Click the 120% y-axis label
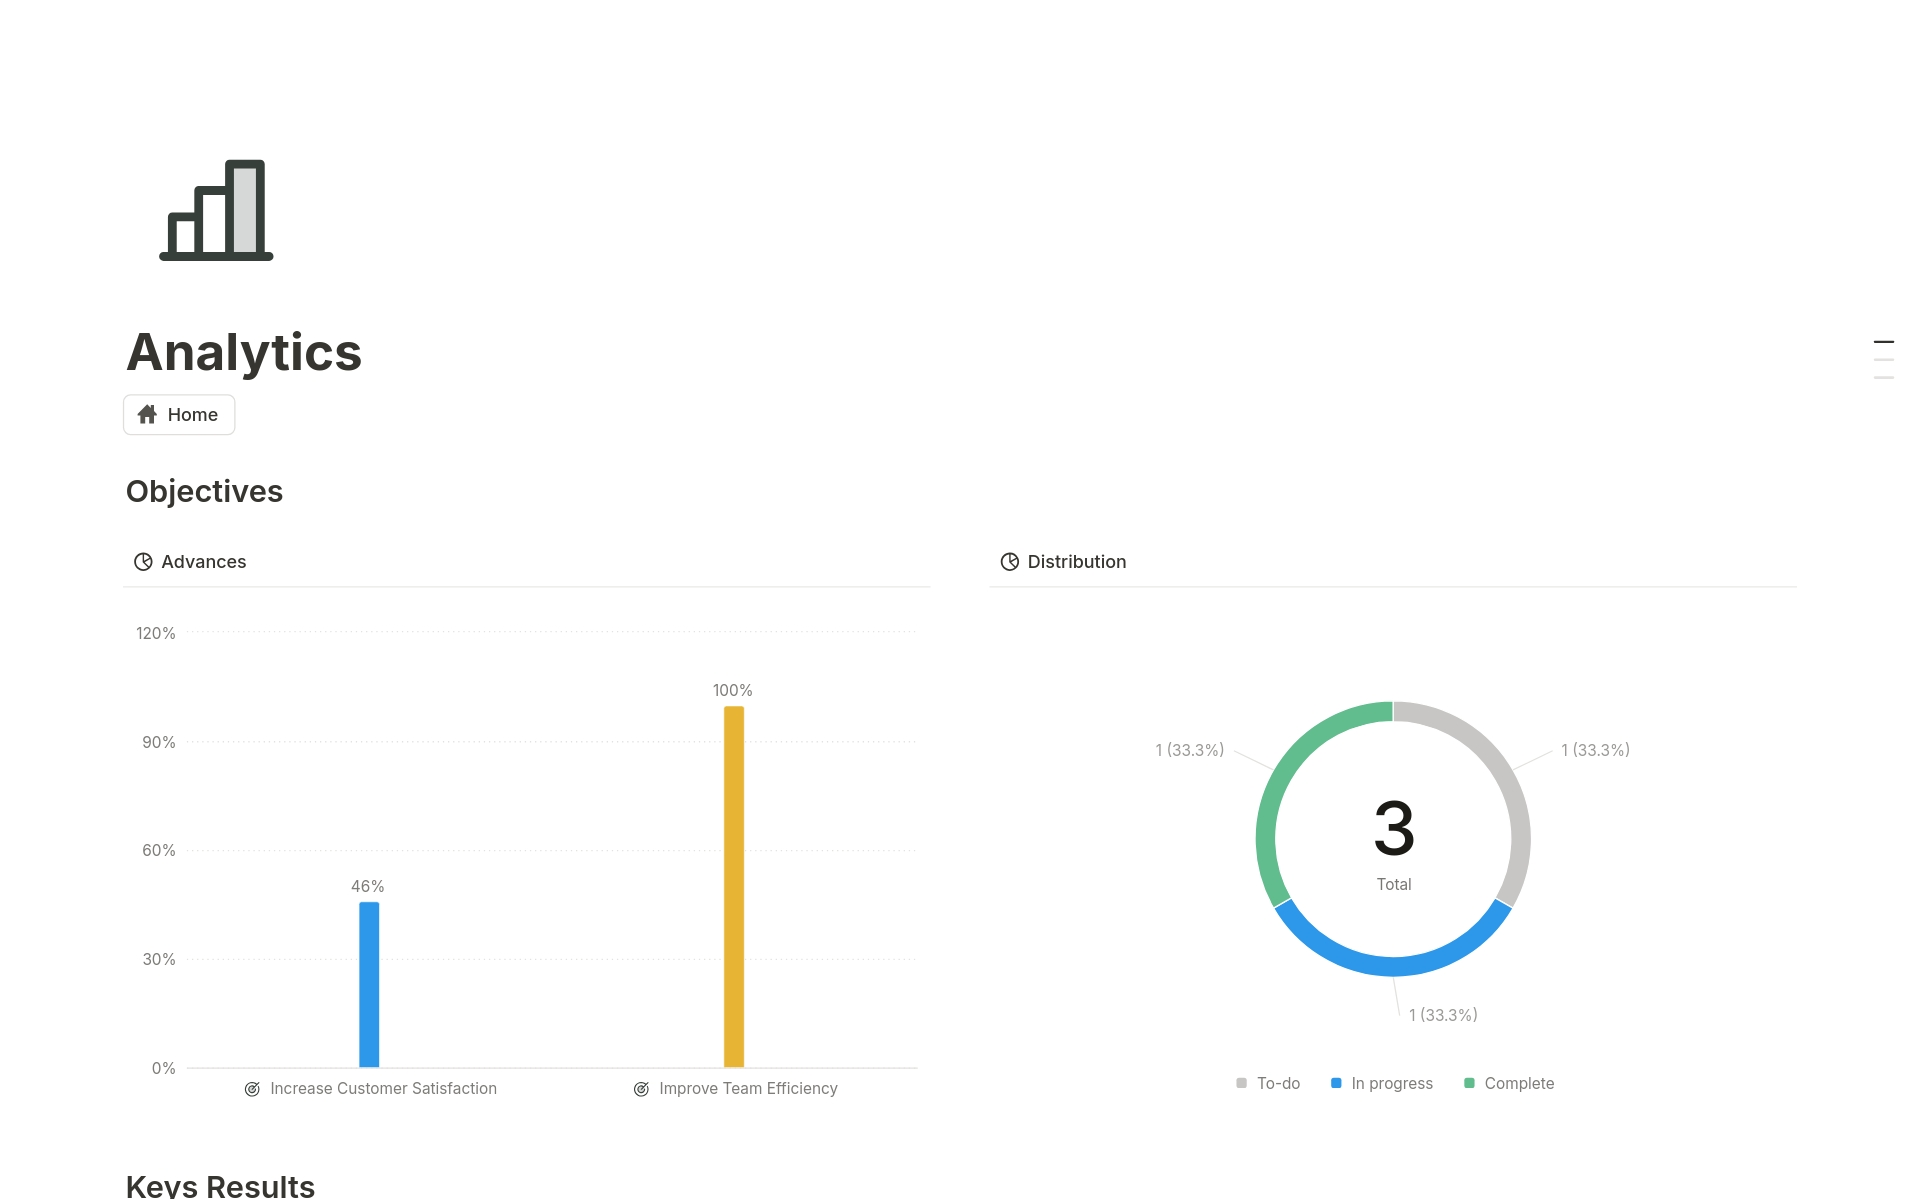 click(156, 634)
